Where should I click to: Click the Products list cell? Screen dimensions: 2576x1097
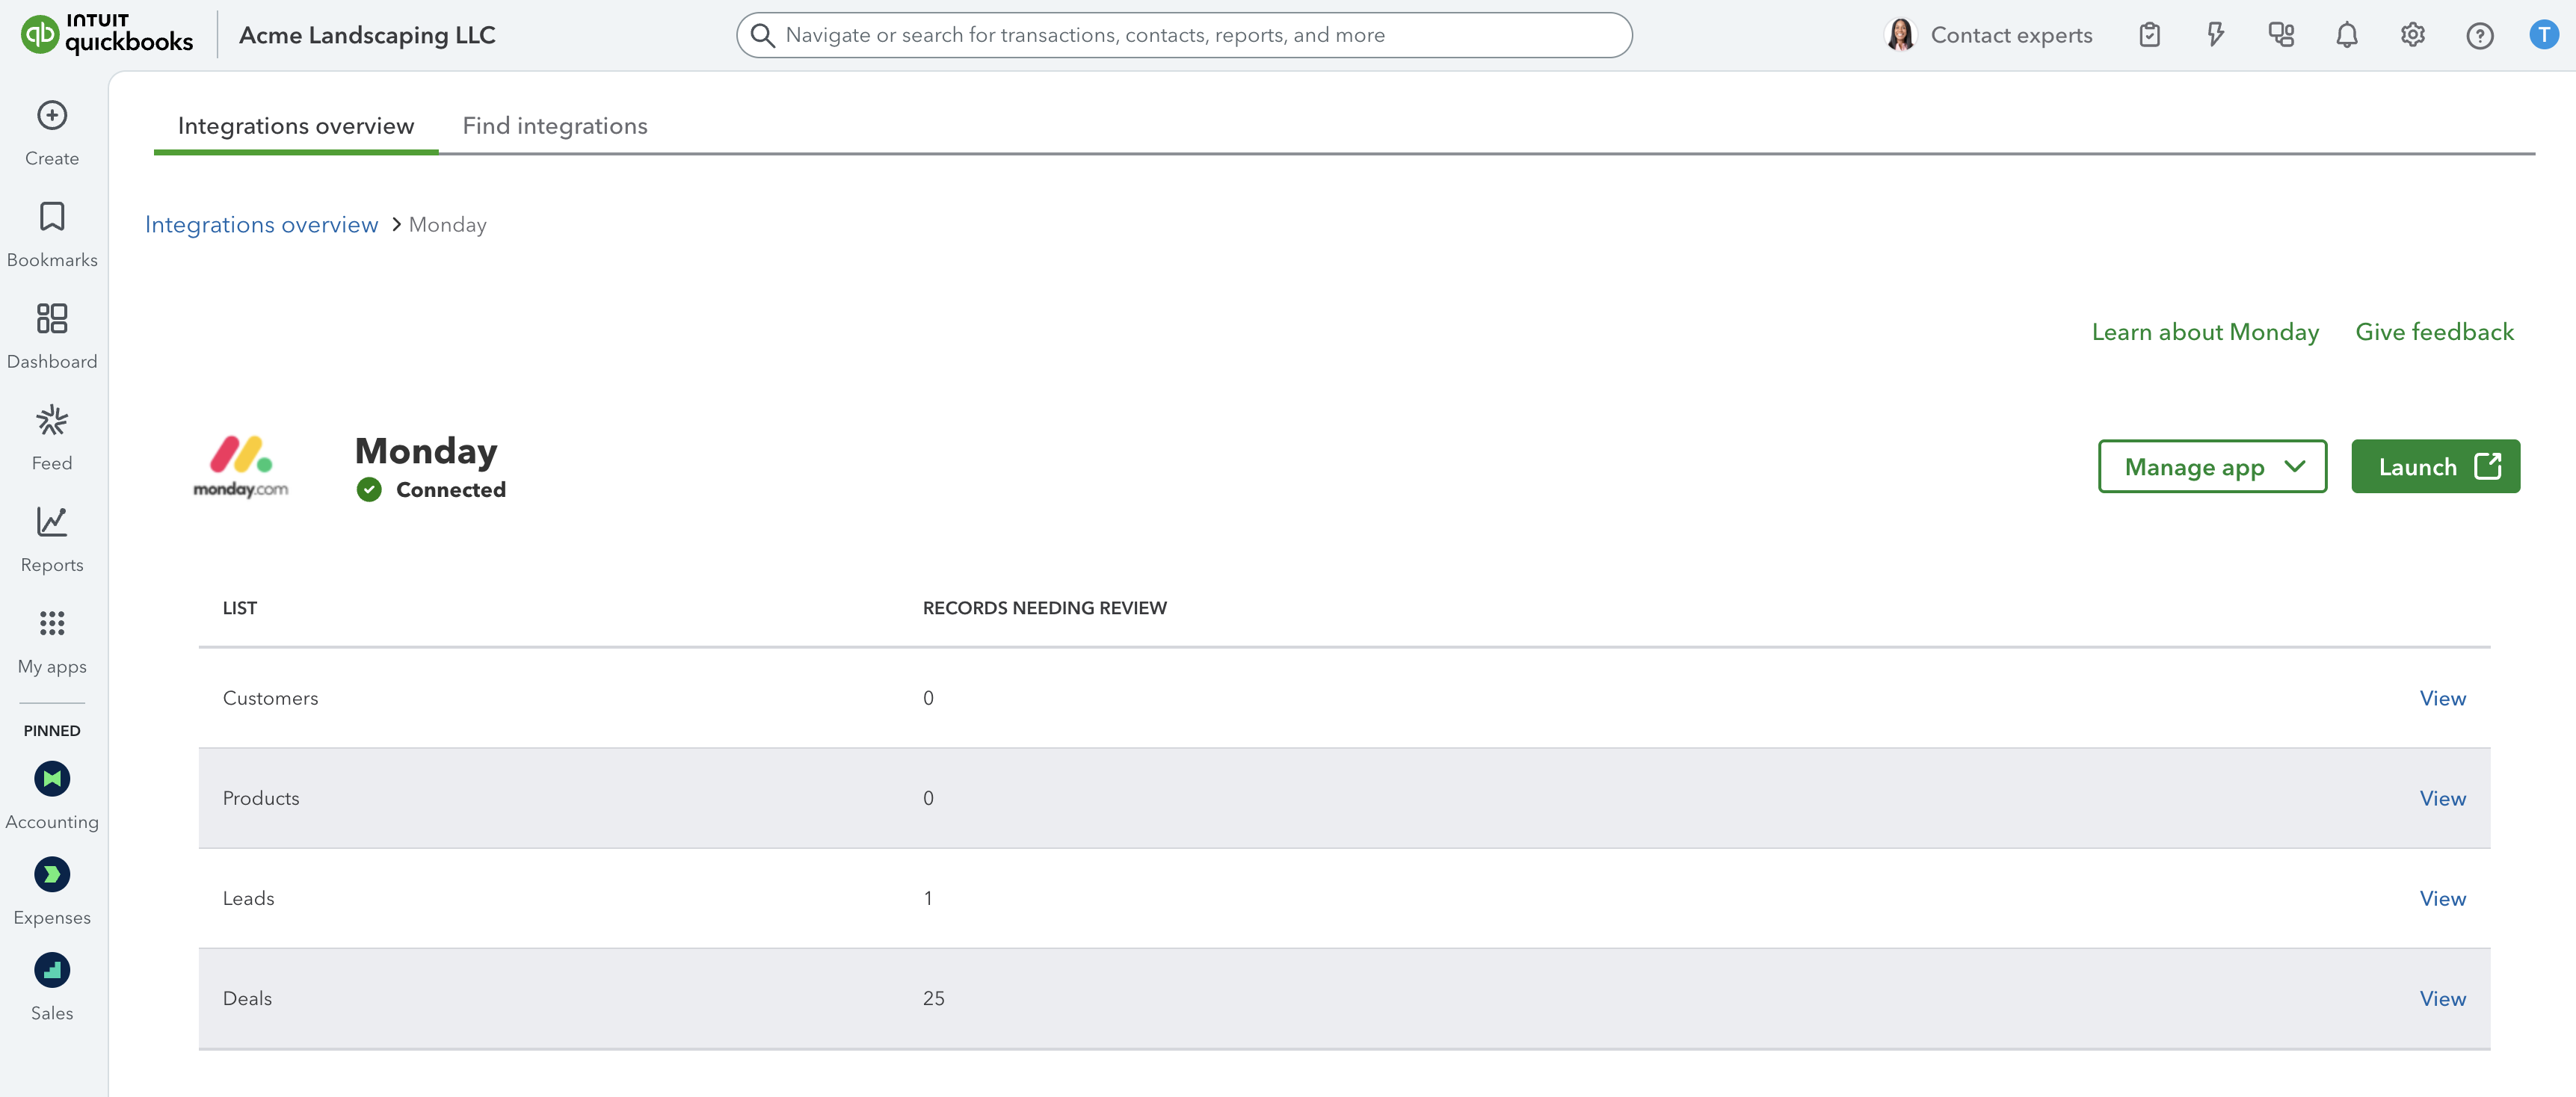[x=261, y=798]
